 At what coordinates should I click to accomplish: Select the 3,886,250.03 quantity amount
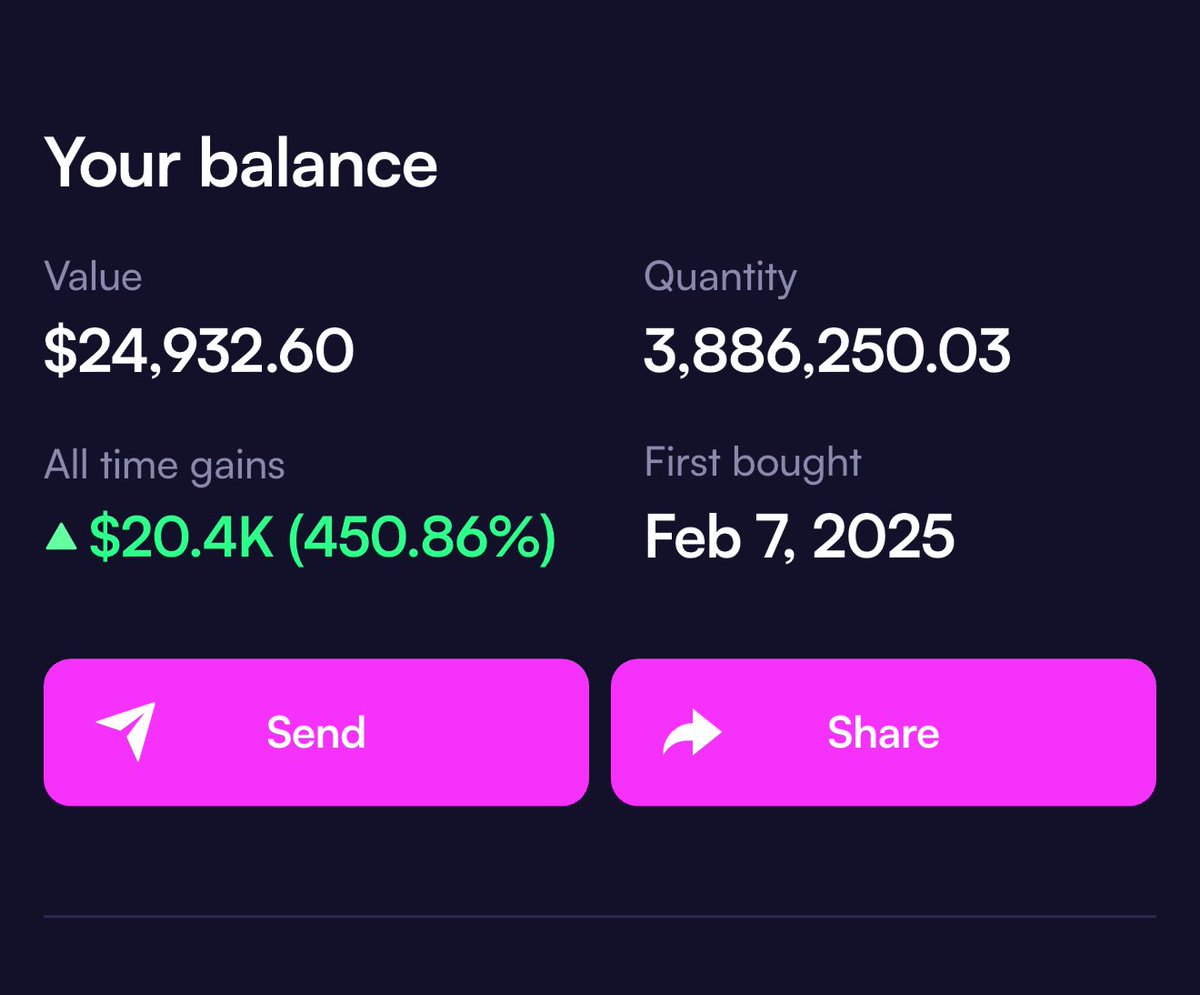[827, 352]
